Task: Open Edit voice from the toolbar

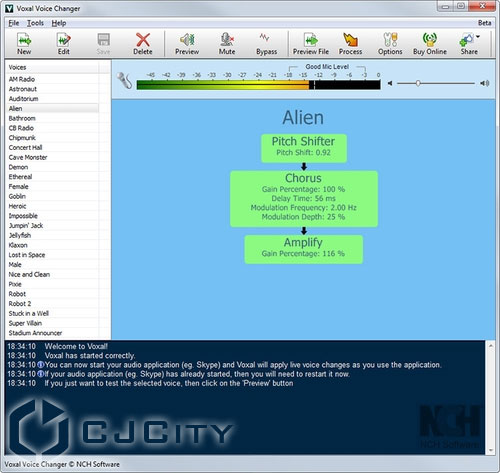Action: [63, 44]
